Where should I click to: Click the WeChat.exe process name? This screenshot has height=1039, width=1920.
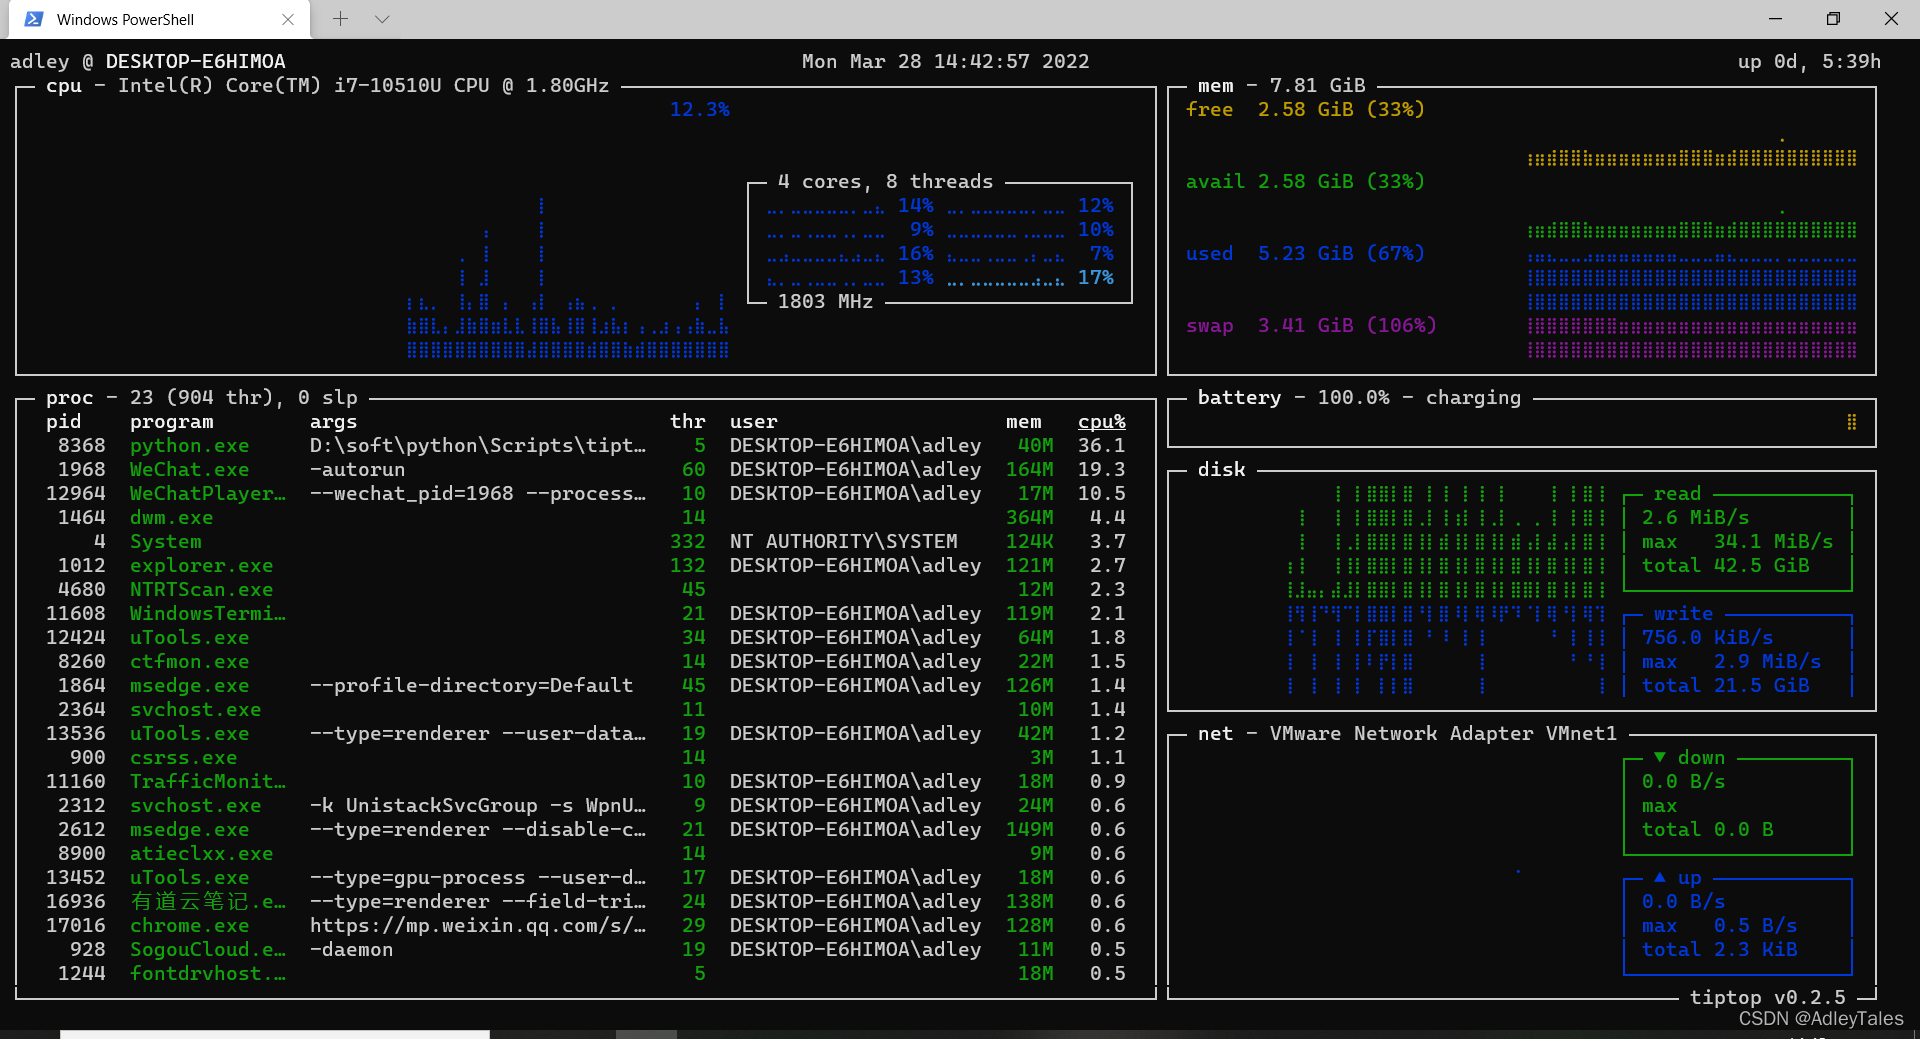[x=190, y=470]
